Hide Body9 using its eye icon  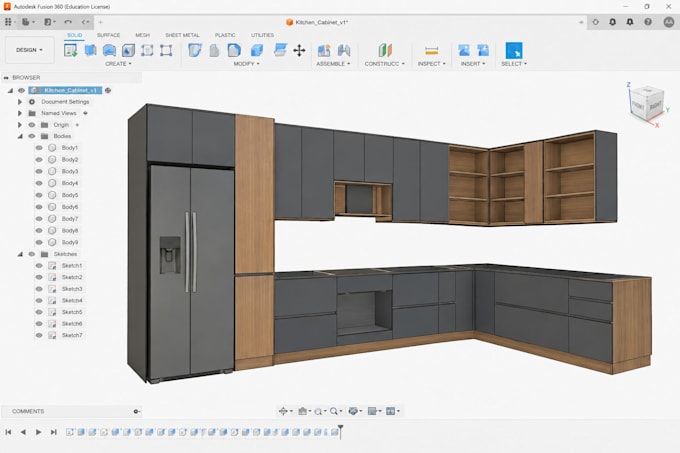point(39,242)
